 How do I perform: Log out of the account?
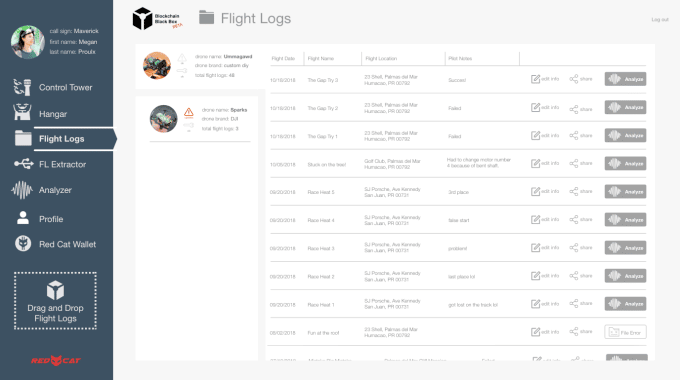660,20
